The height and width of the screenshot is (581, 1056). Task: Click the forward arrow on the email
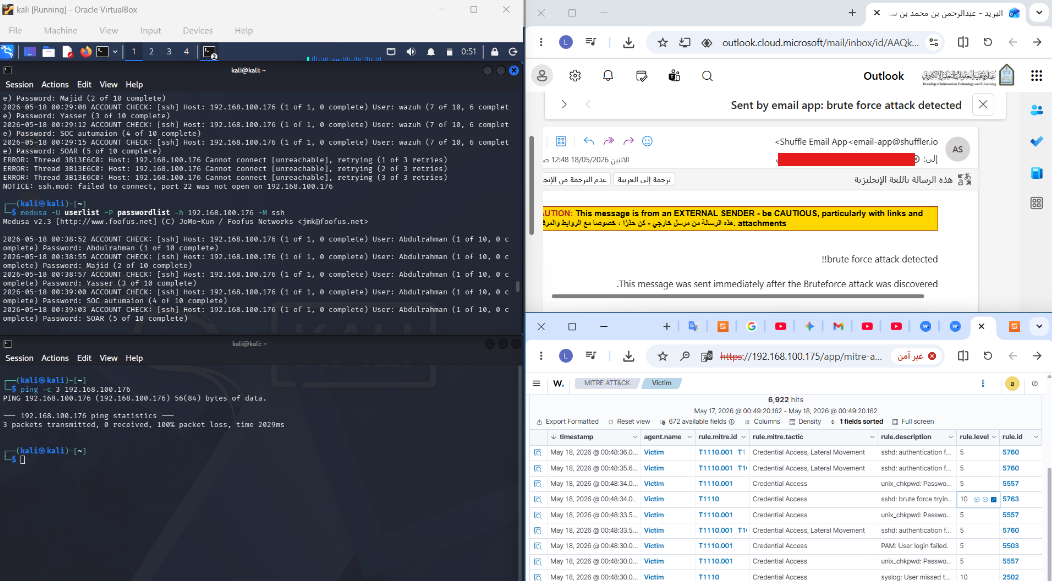[x=628, y=141]
